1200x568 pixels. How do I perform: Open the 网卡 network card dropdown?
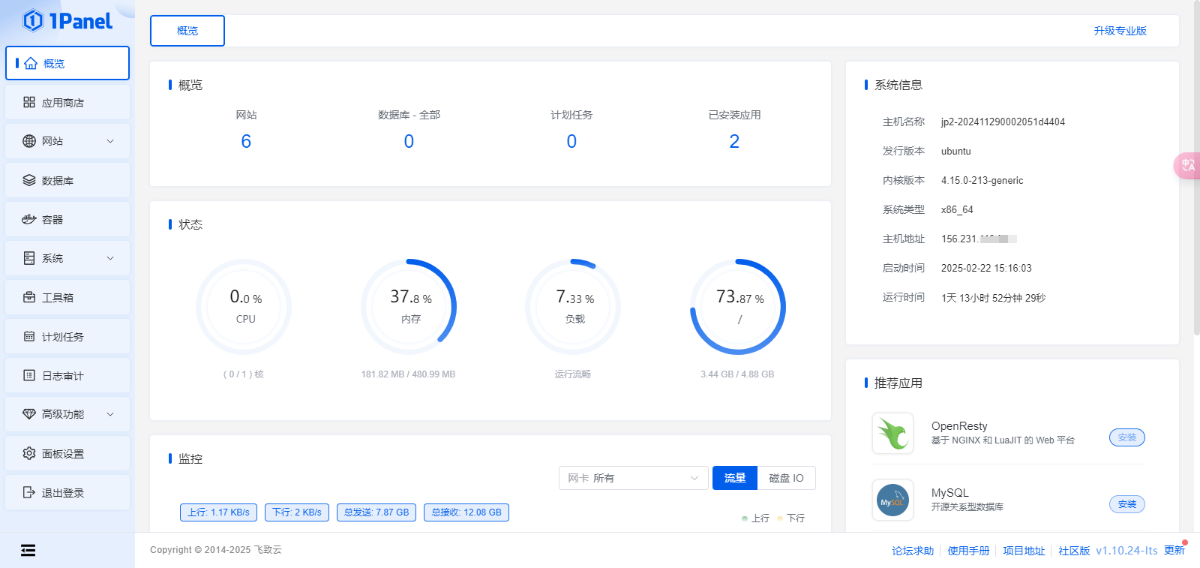click(633, 478)
